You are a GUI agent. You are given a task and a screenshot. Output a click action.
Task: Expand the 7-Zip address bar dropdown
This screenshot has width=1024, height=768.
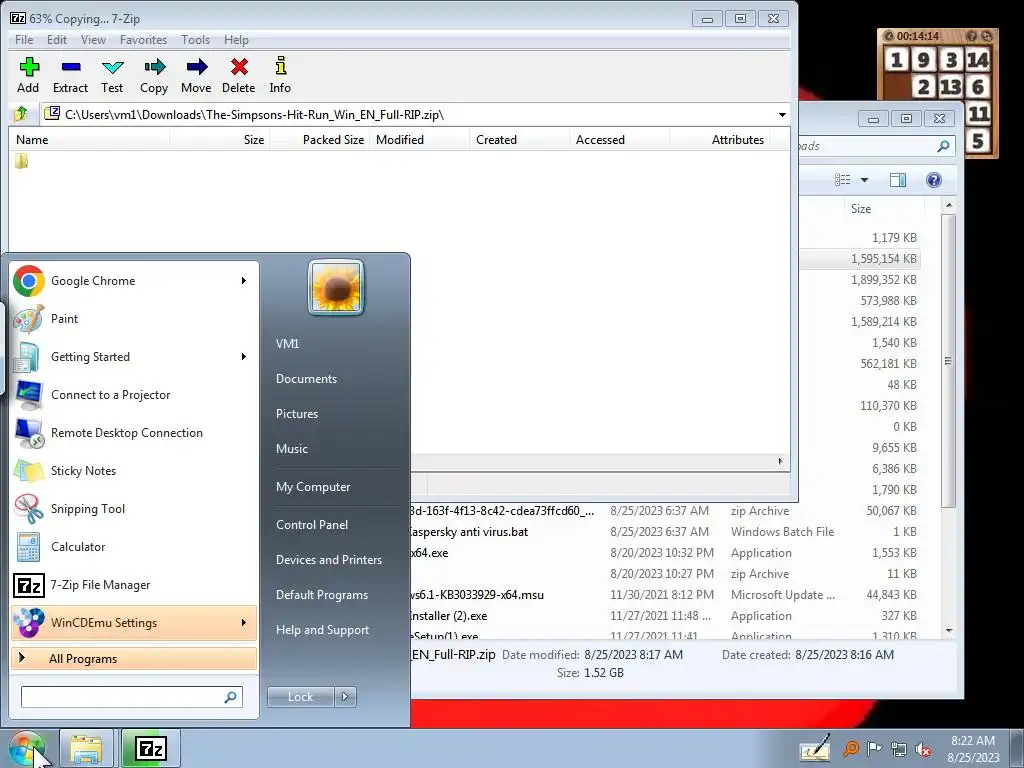tap(782, 115)
